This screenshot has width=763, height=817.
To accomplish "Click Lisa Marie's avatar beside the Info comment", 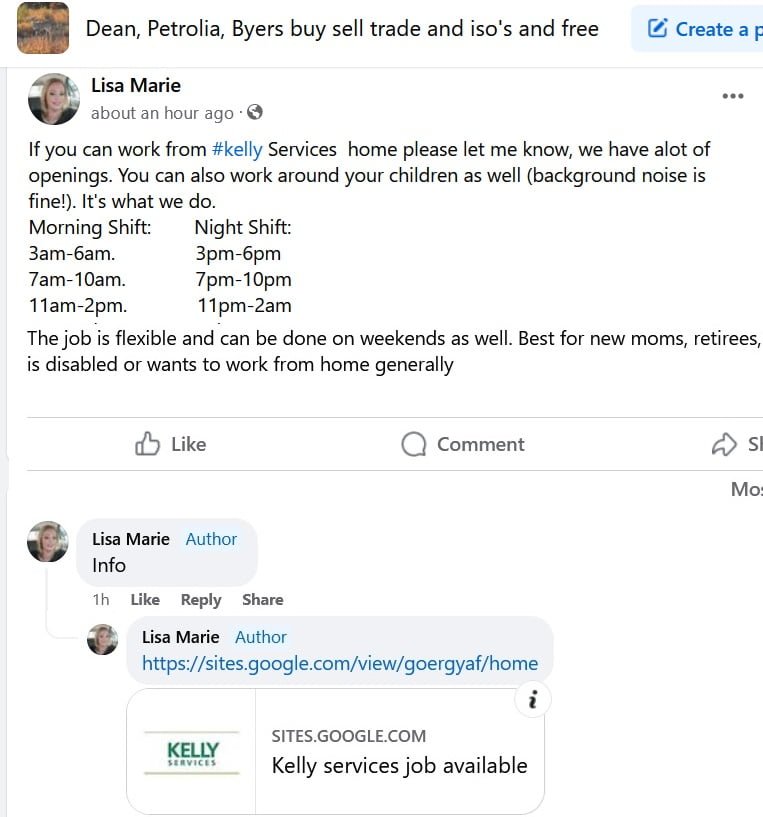I will pos(48,541).
